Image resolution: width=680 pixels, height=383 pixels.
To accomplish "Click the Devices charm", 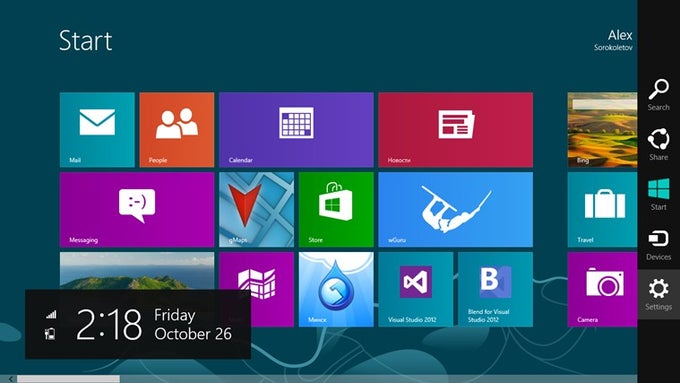I will (659, 245).
